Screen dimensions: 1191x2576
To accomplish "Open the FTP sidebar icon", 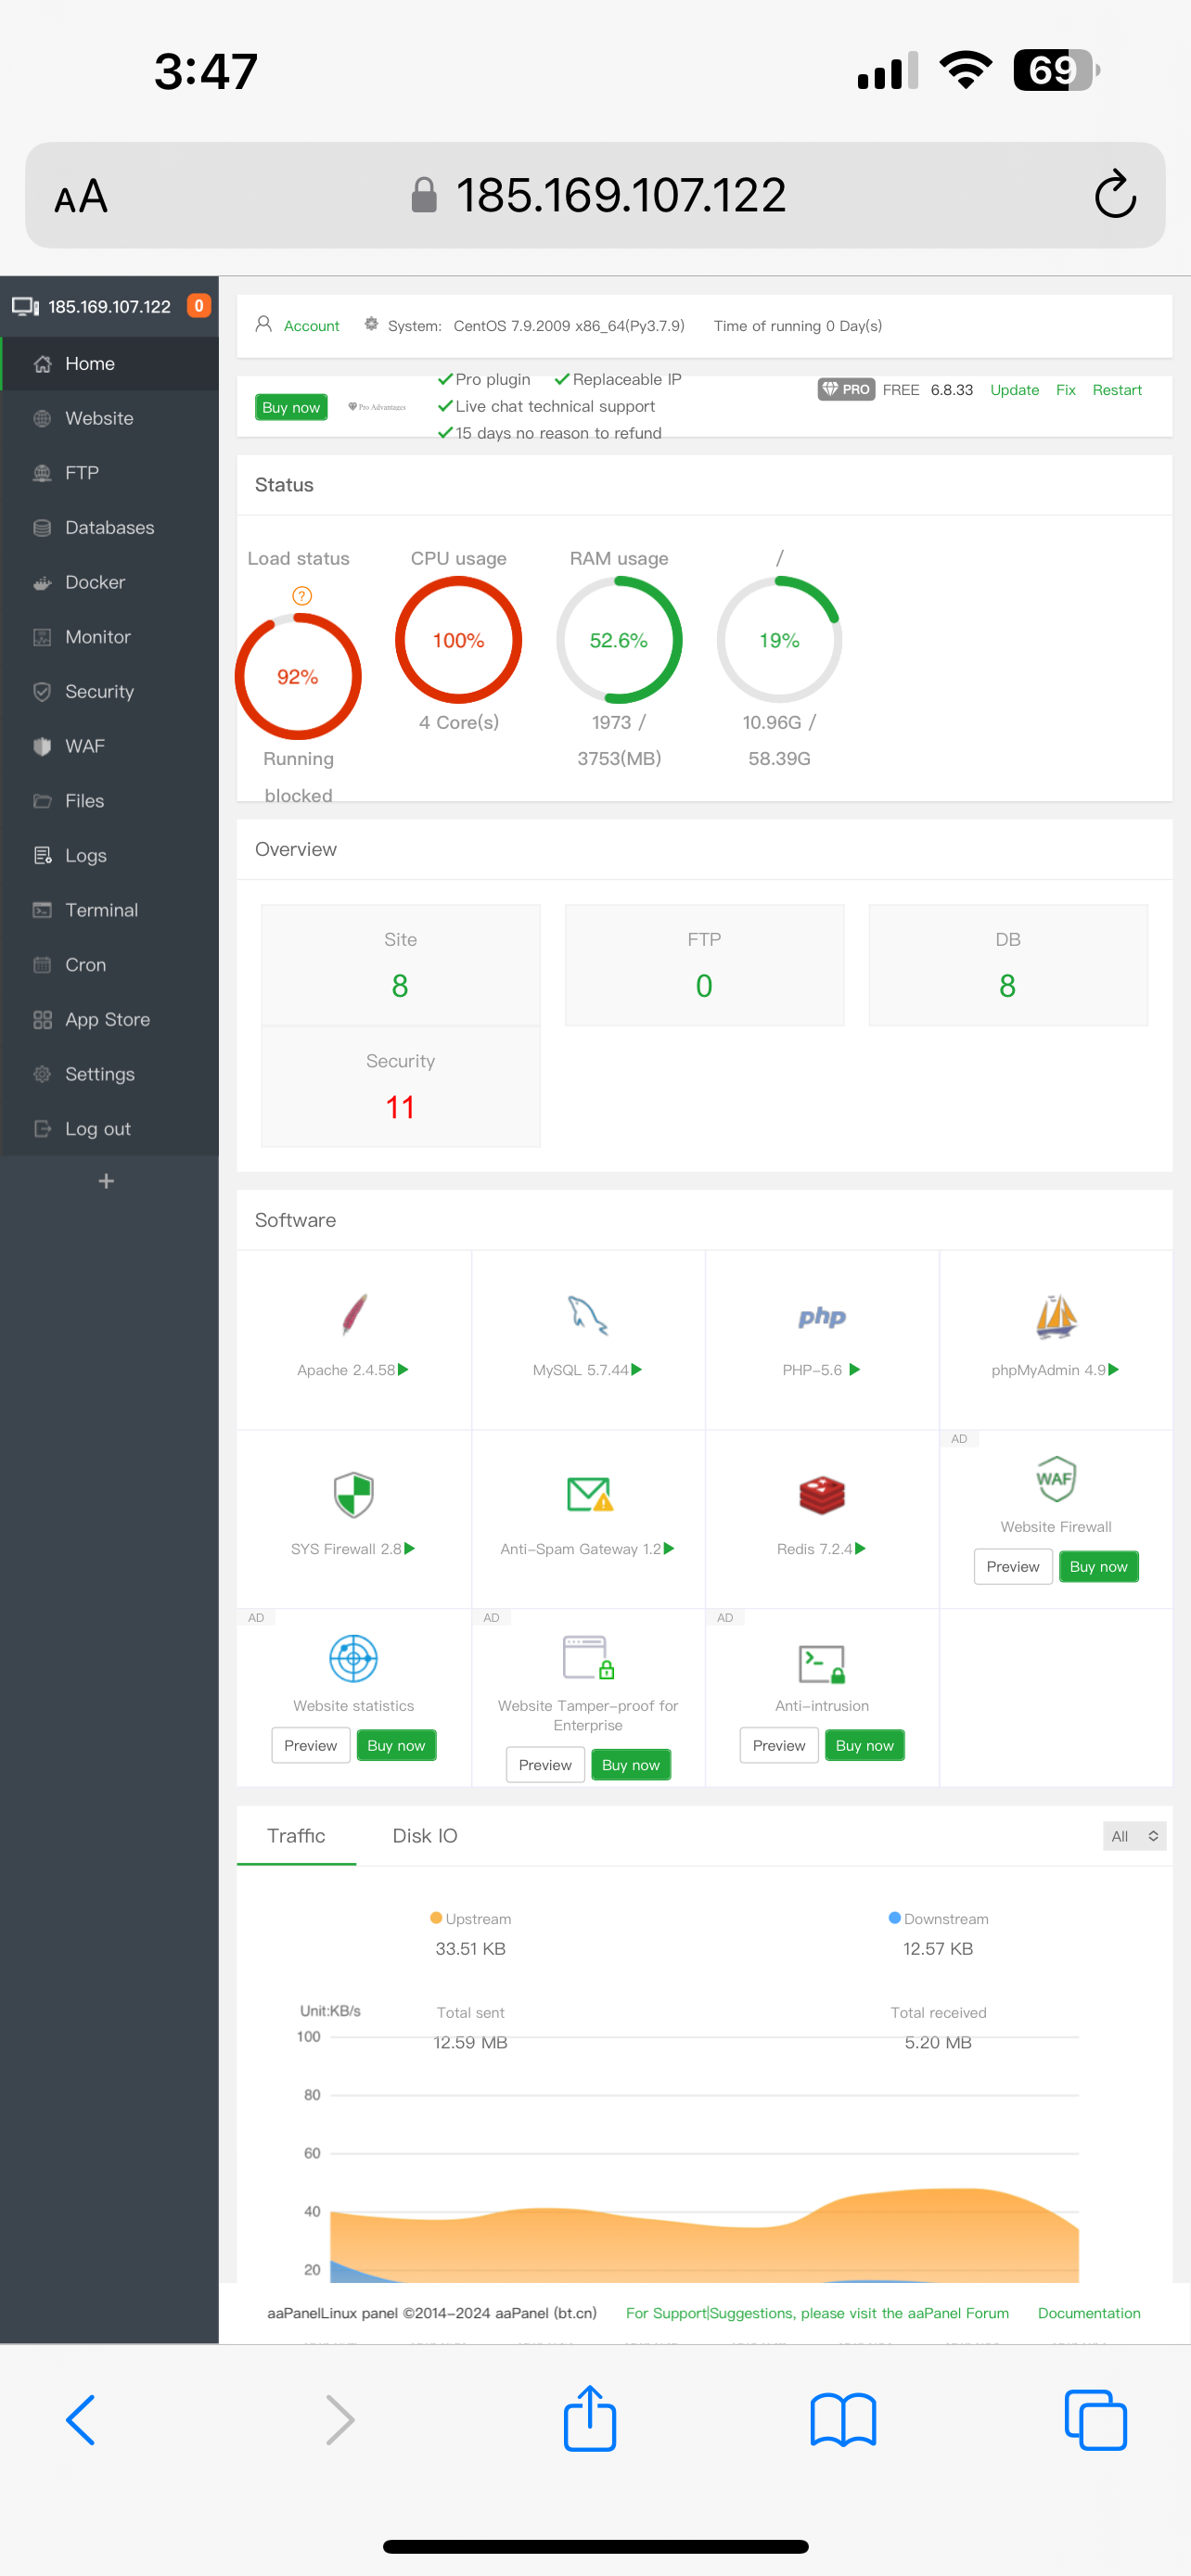I will click(42, 473).
